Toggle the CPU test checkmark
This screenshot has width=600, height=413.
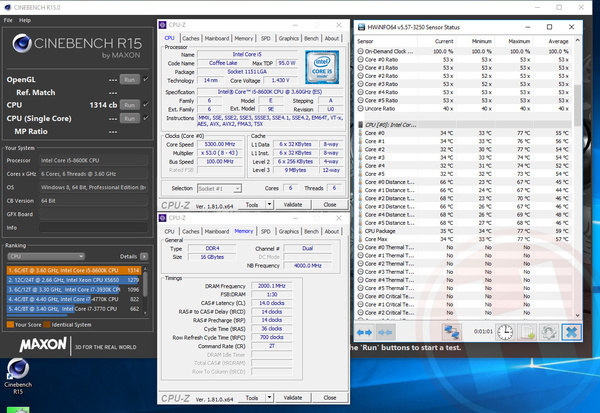pyautogui.click(x=145, y=104)
